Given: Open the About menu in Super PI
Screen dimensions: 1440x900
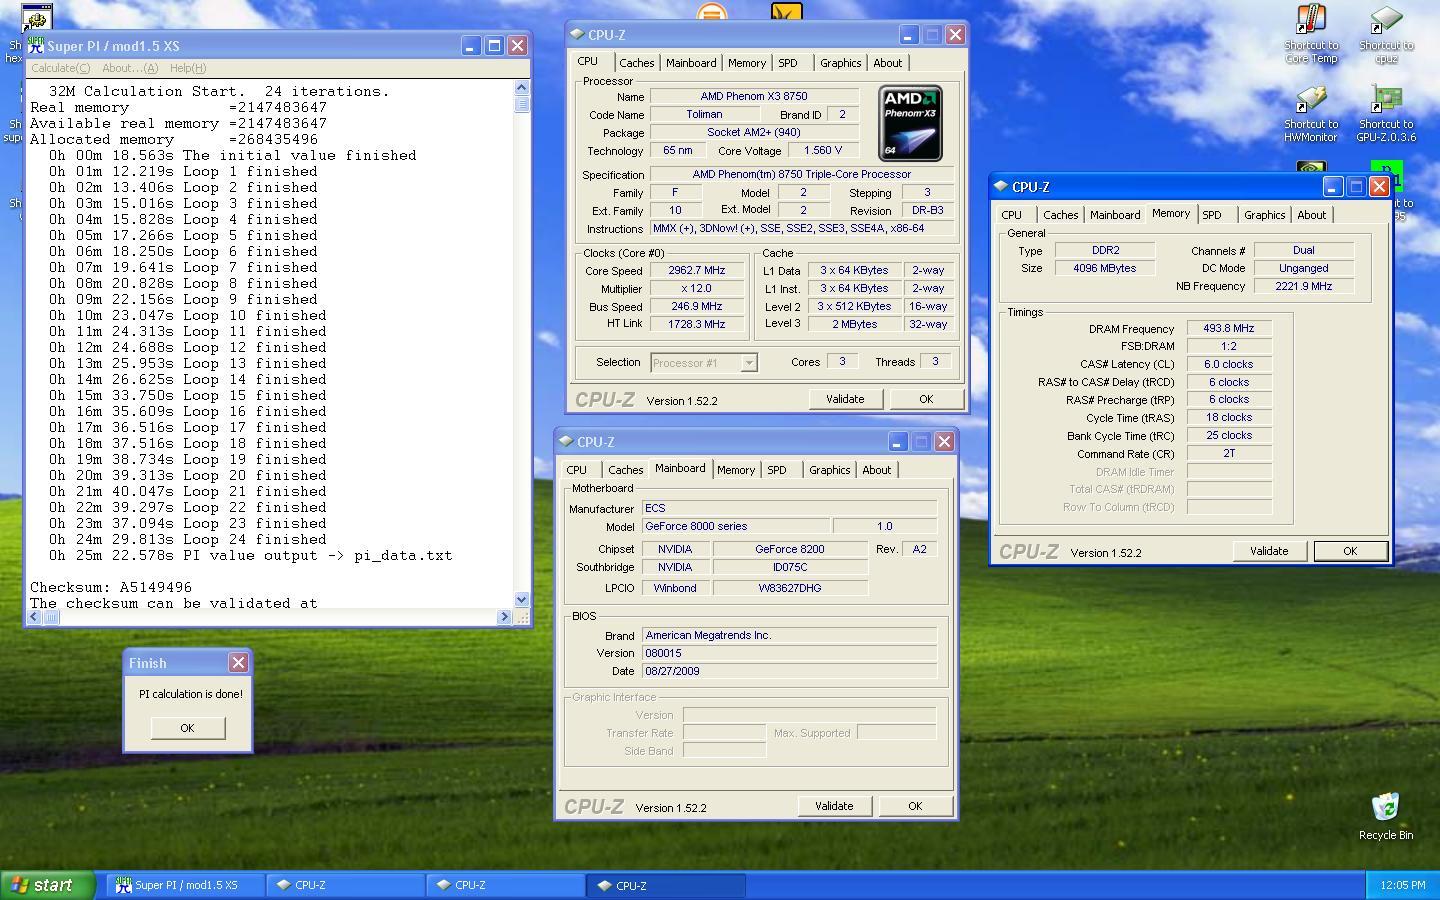Looking at the screenshot, I should (130, 68).
